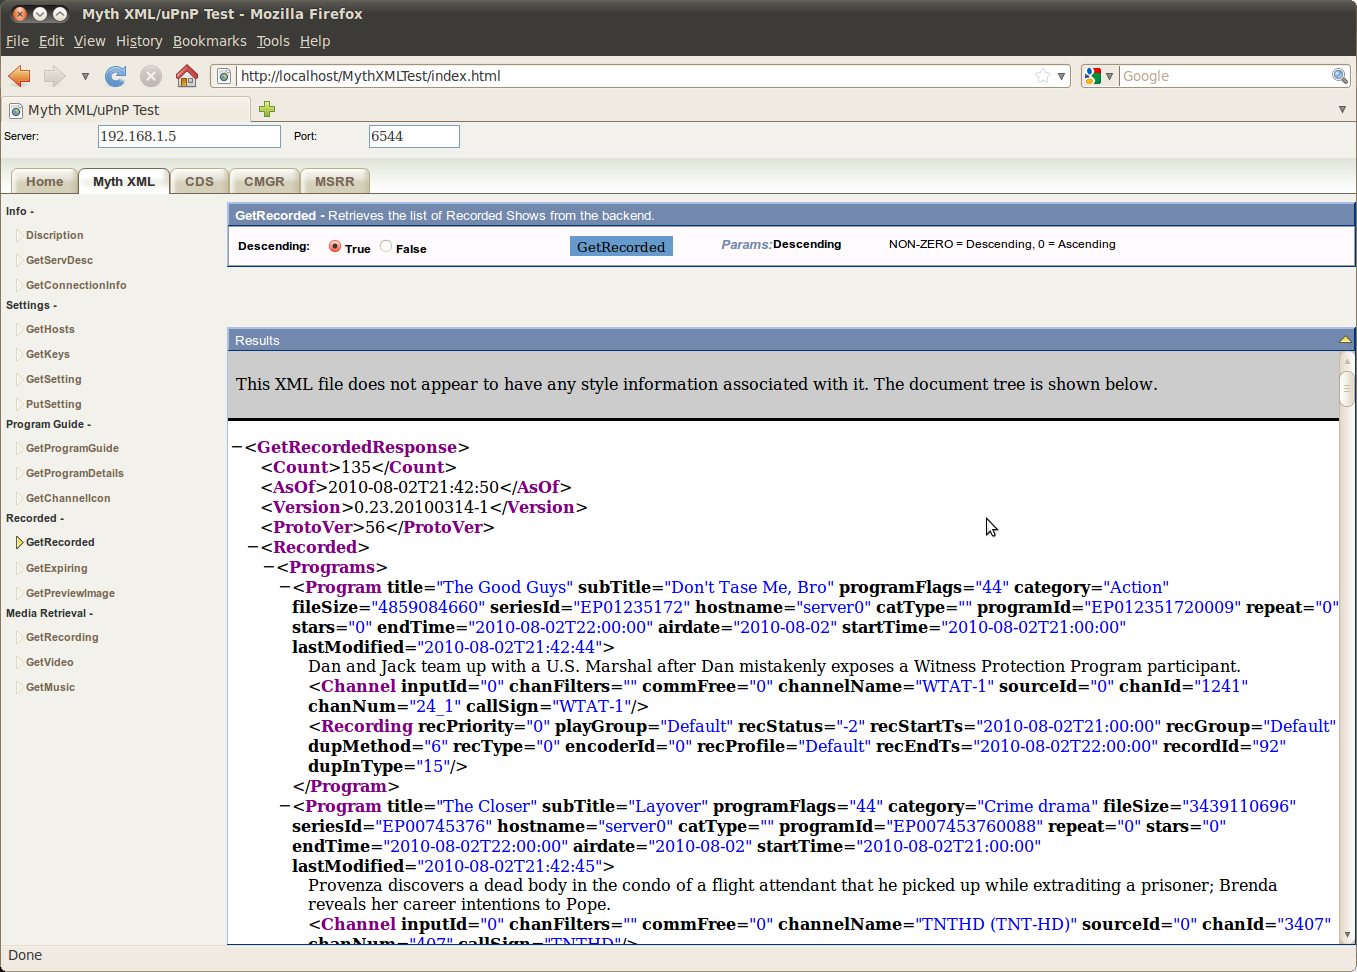Click the results scrollbar down arrow
Image resolution: width=1357 pixels, height=972 pixels.
1347,935
